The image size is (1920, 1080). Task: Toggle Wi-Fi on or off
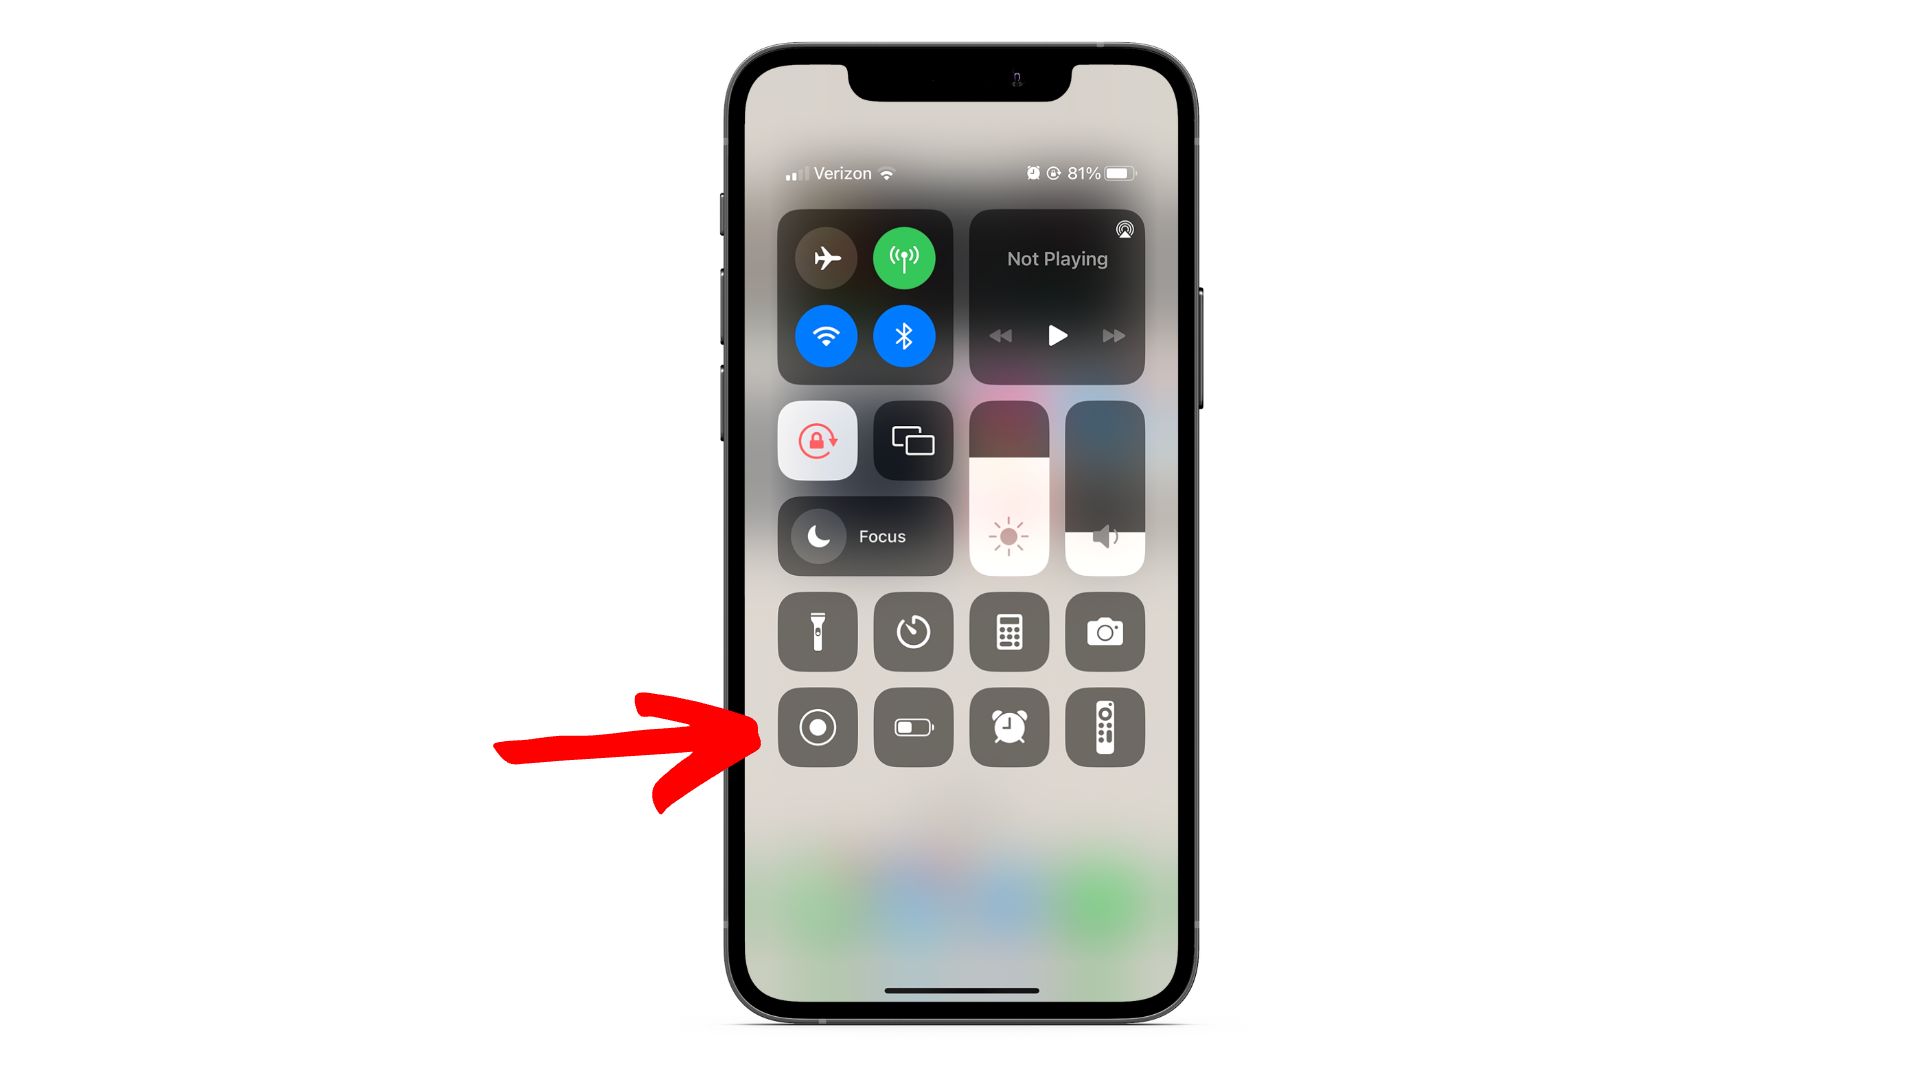829,334
